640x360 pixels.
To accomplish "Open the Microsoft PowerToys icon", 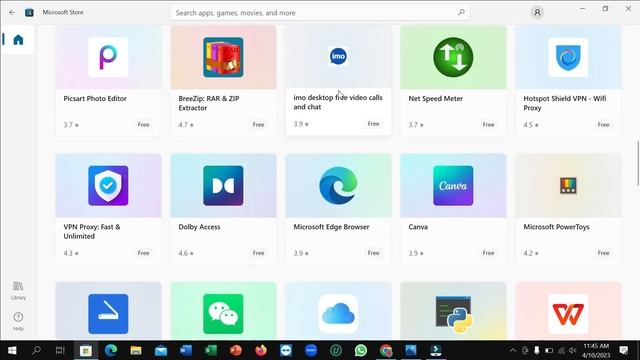I will (568, 185).
